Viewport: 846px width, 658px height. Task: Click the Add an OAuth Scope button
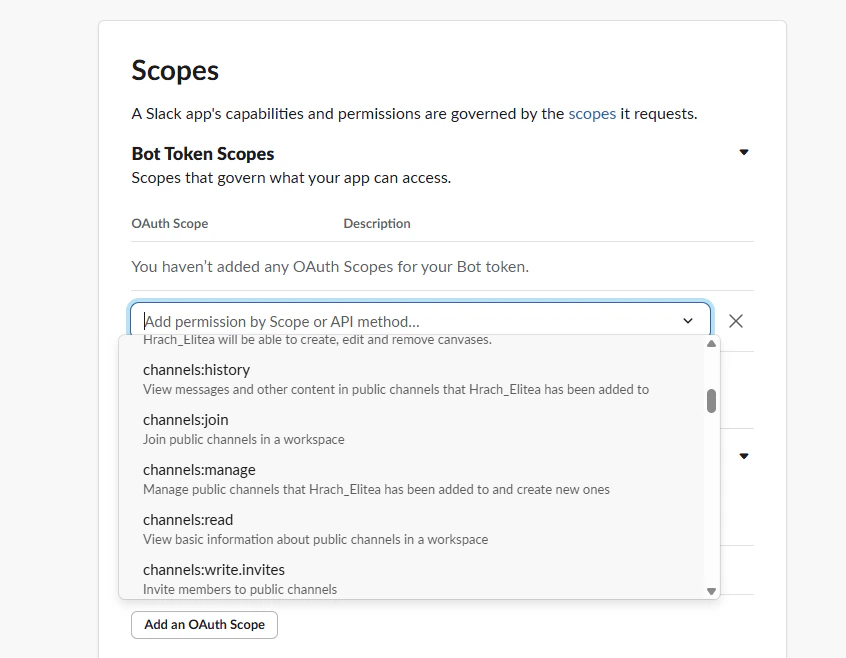204,625
